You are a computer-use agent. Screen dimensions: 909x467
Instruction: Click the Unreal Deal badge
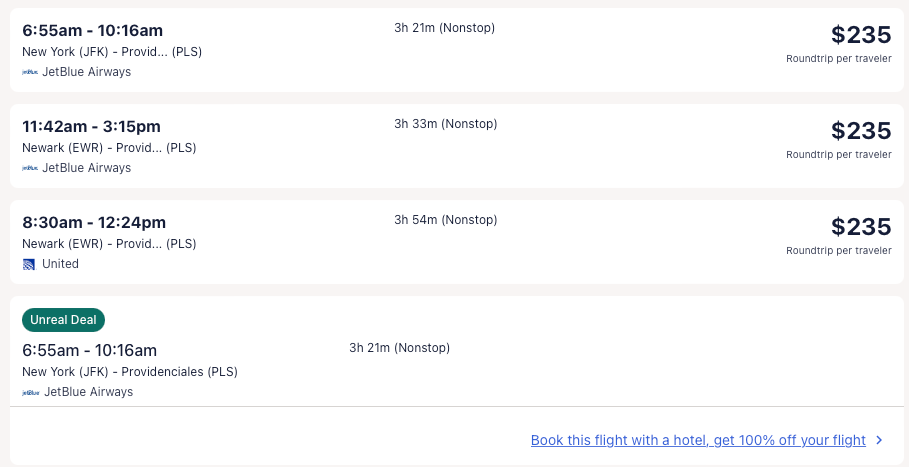[x=63, y=320]
